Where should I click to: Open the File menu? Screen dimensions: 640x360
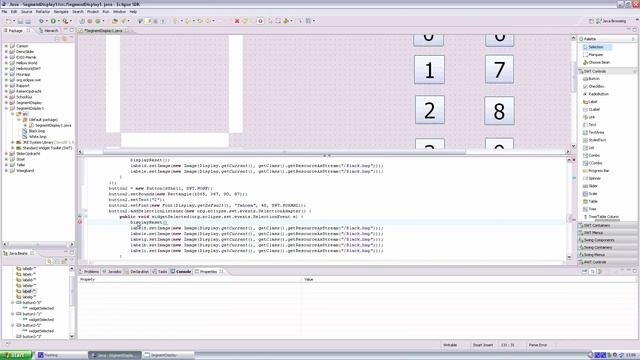pos(4,12)
